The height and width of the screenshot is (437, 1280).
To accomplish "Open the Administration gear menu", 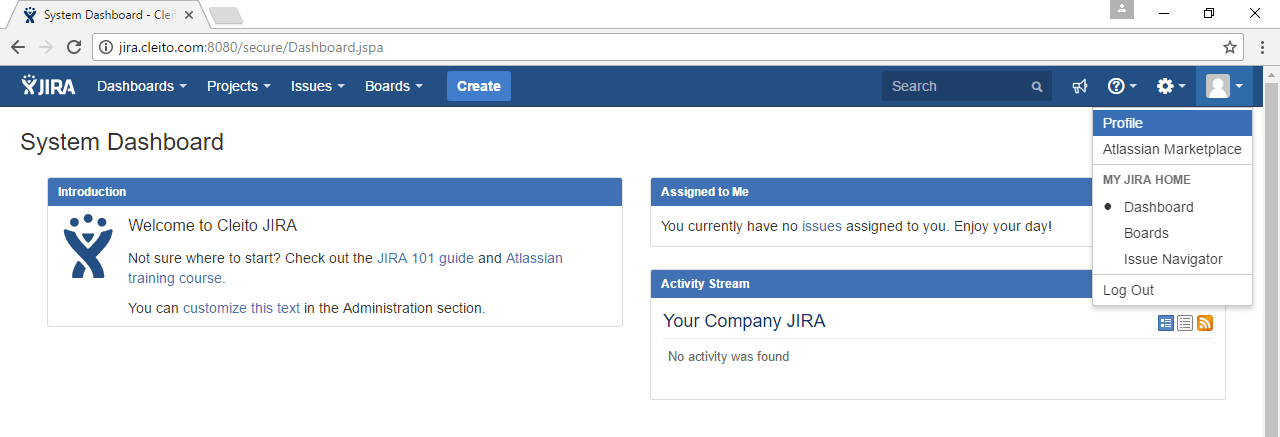I will click(x=1170, y=87).
